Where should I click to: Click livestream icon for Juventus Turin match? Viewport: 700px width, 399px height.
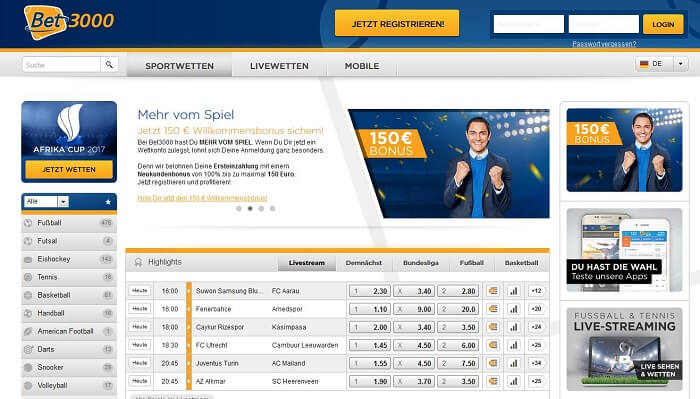point(493,363)
